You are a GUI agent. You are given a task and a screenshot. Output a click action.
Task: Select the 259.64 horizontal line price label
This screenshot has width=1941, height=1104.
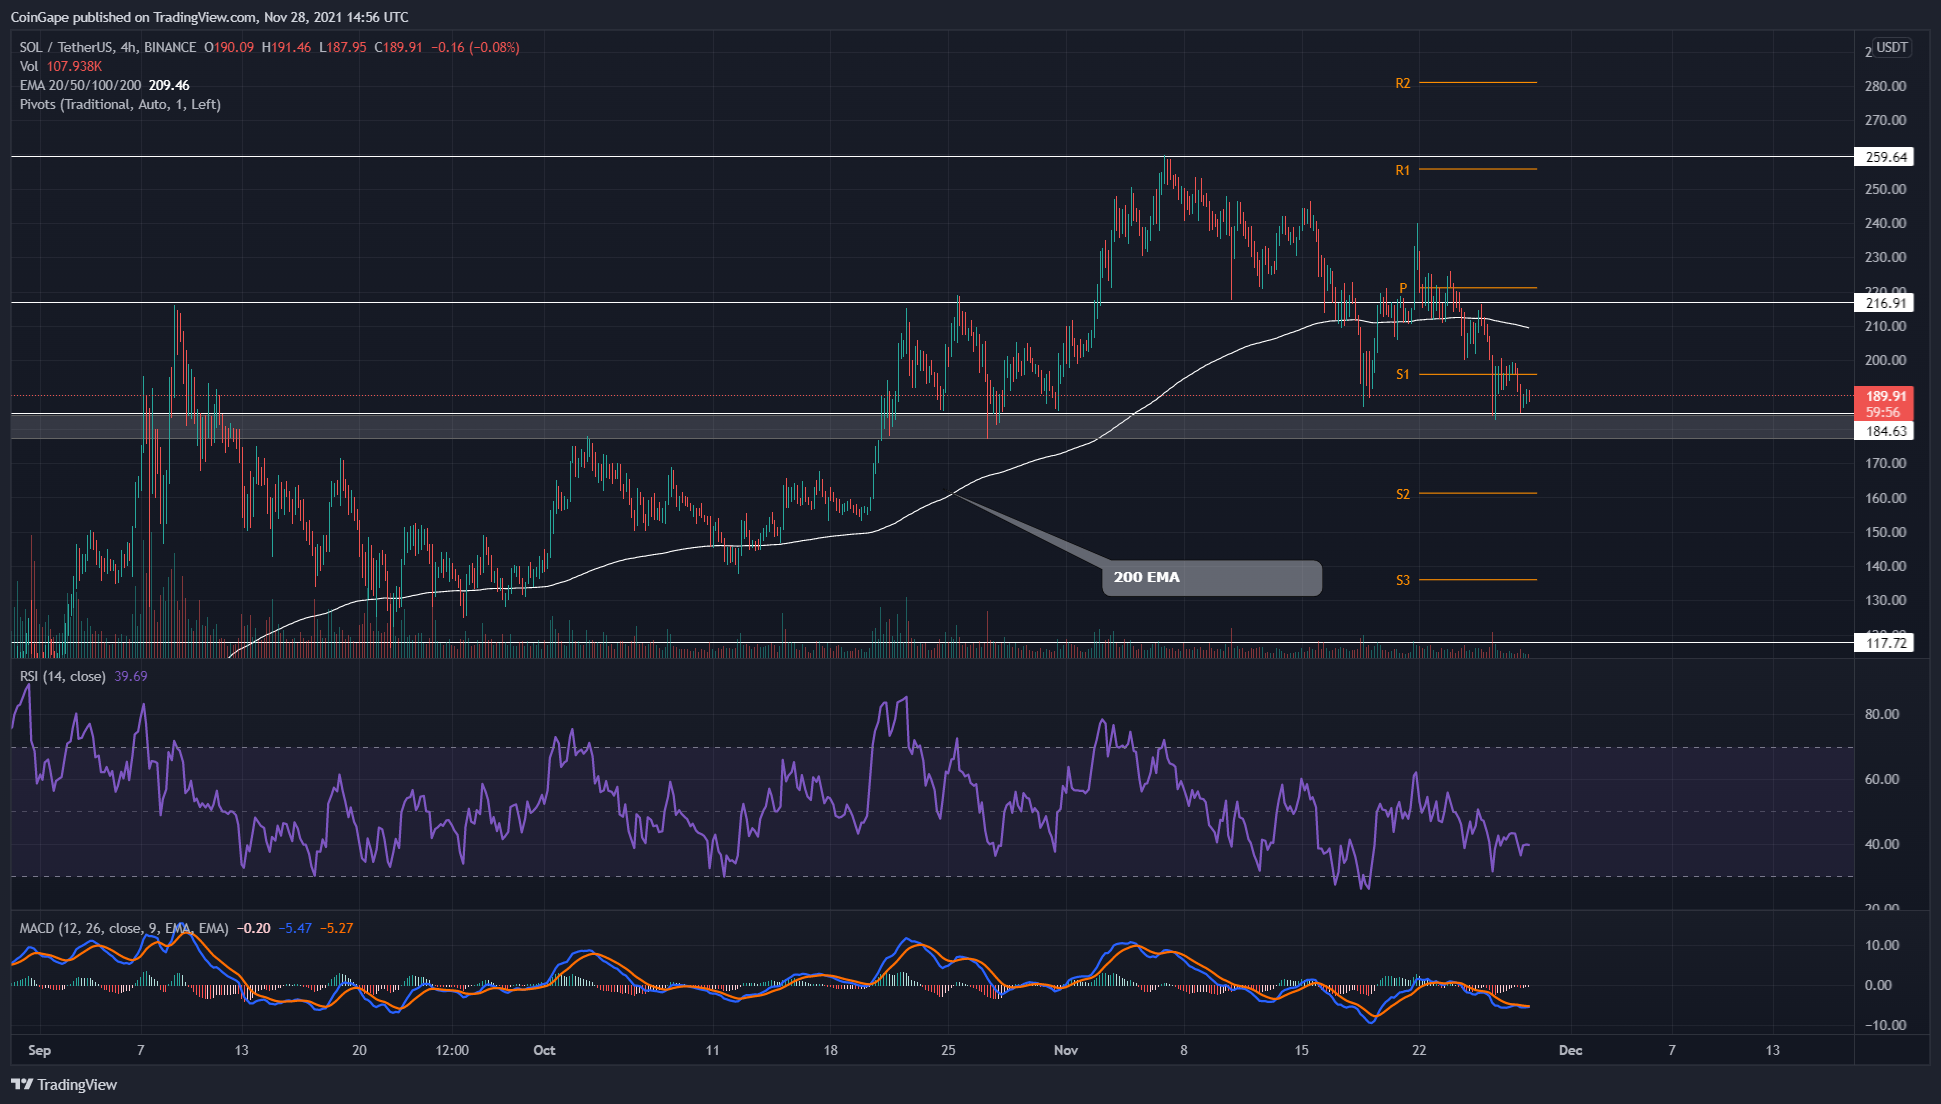pos(1884,157)
